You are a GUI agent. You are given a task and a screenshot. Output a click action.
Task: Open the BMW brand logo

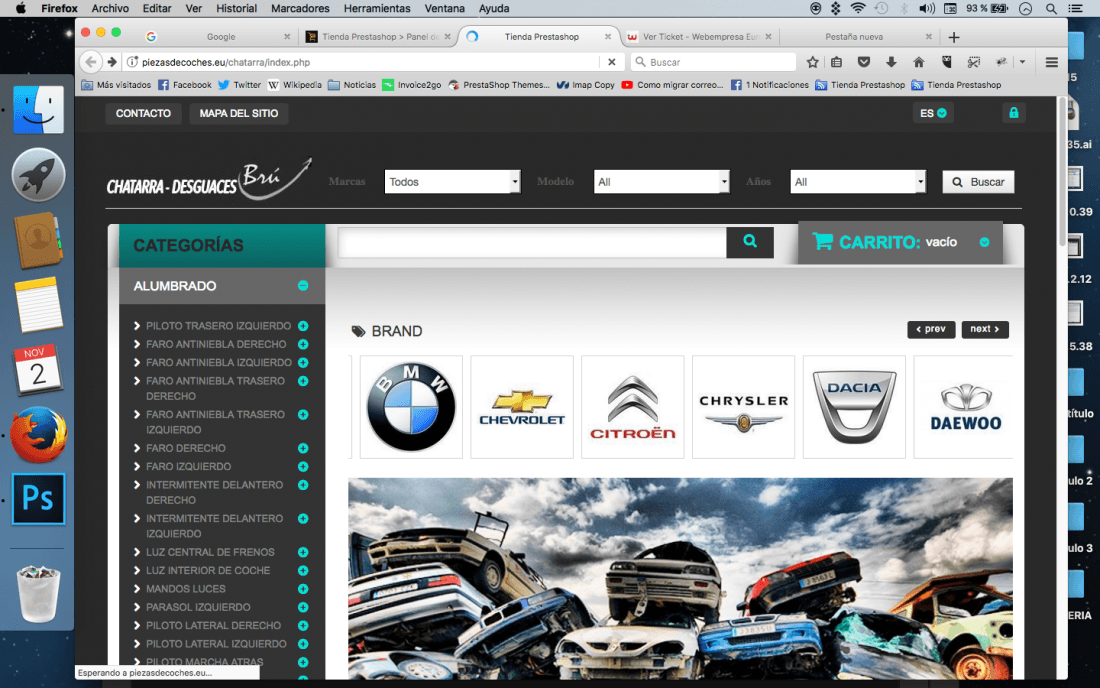click(x=411, y=407)
